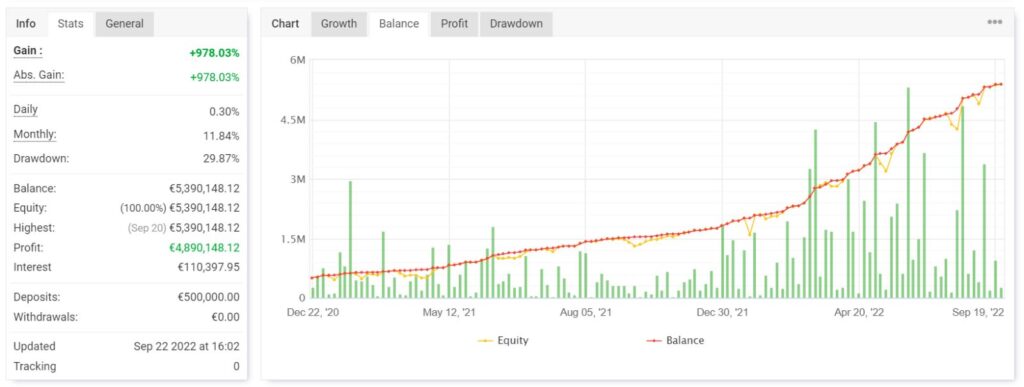Toggle the Balance series in the legend
The height and width of the screenshot is (387, 1024).
click(x=675, y=340)
